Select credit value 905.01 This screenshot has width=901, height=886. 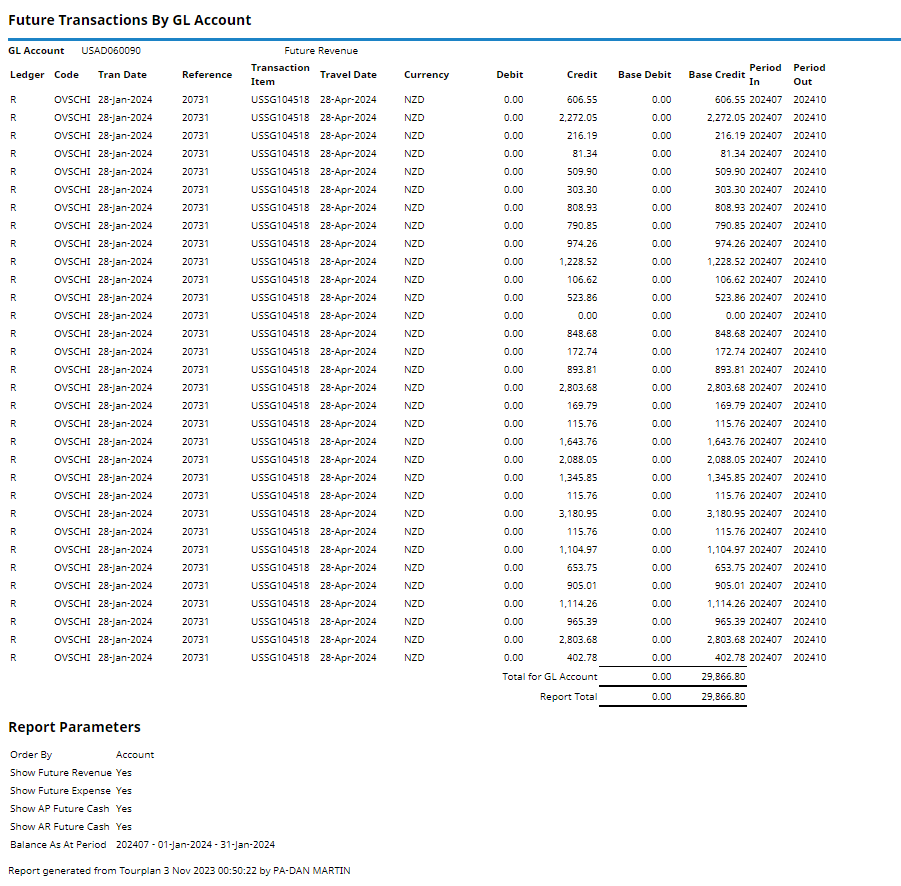click(x=582, y=585)
